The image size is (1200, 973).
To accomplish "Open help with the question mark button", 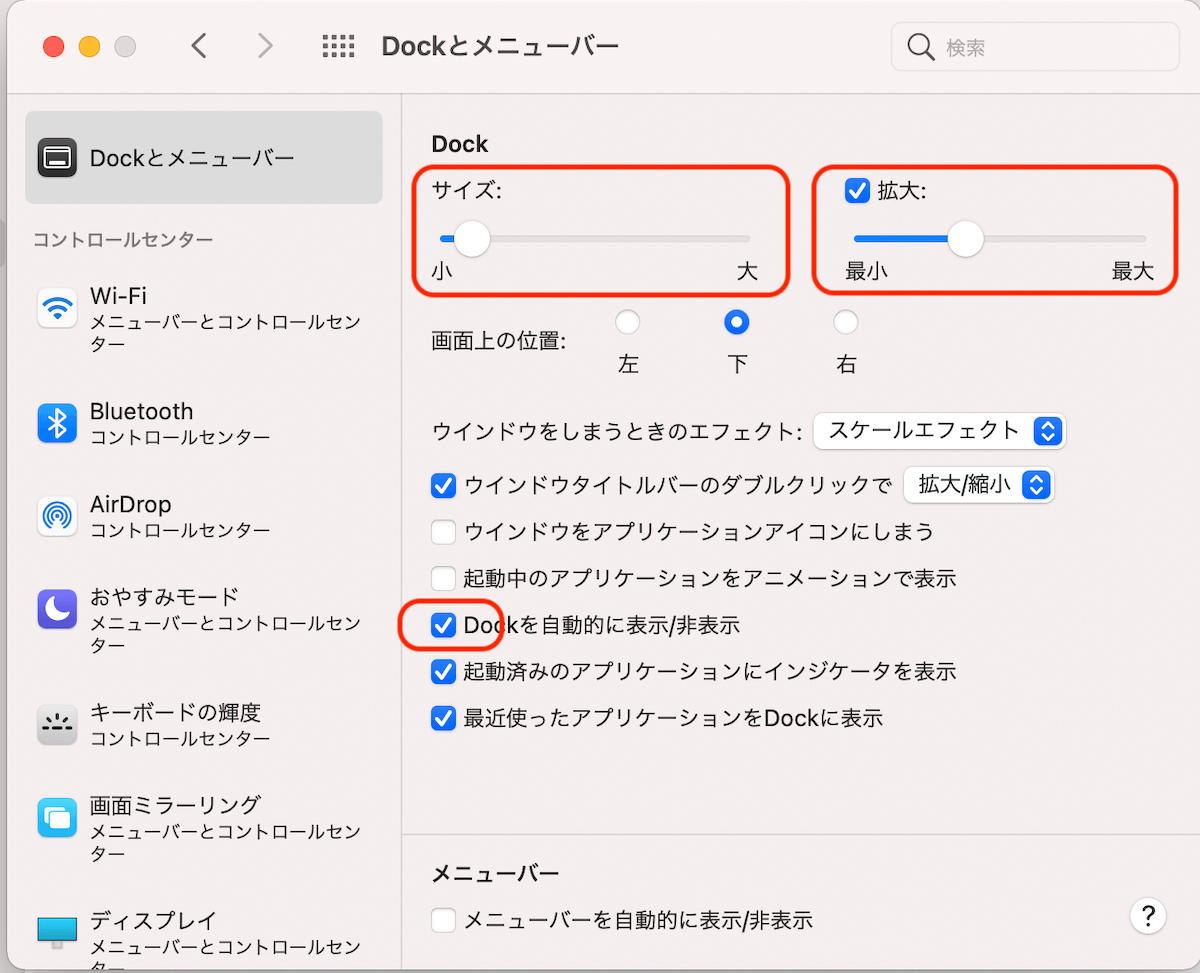I will pyautogui.click(x=1148, y=914).
